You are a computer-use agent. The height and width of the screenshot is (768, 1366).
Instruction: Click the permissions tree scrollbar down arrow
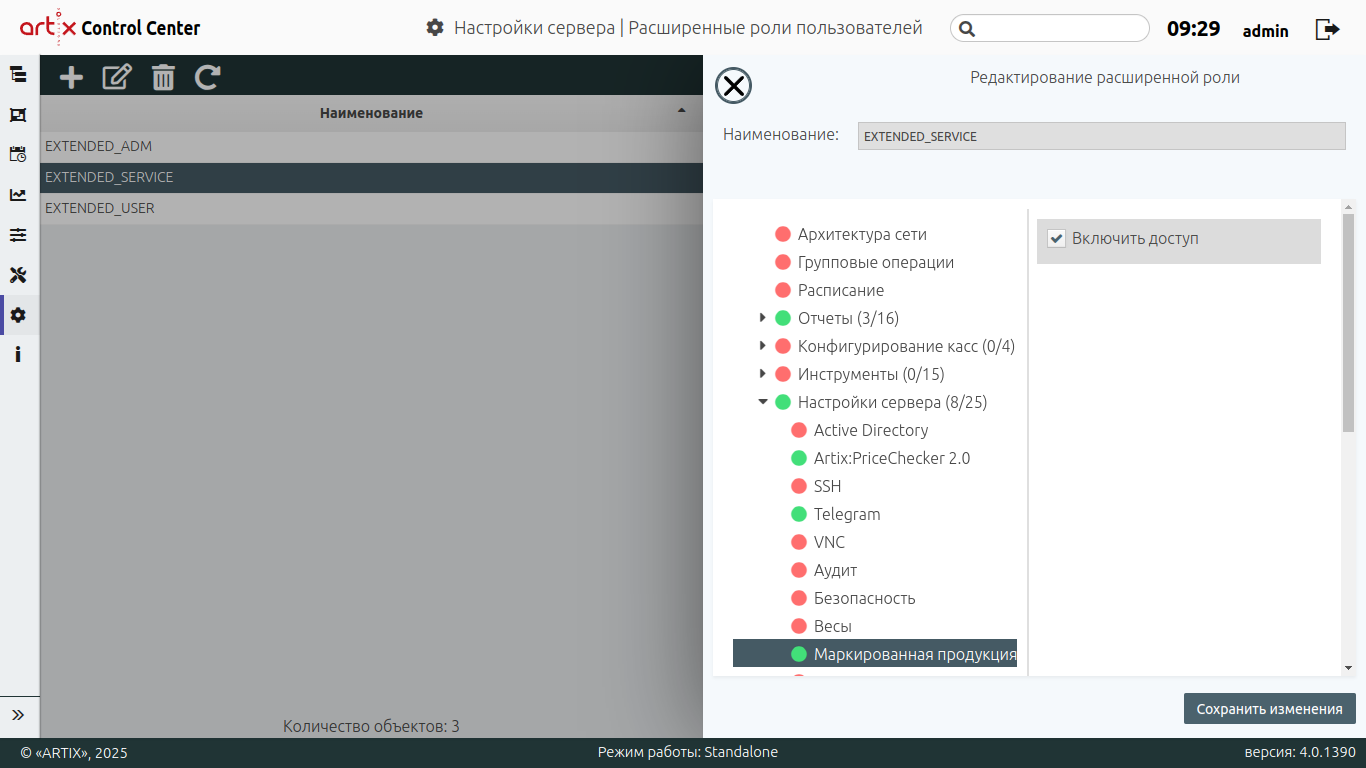tap(1348, 667)
